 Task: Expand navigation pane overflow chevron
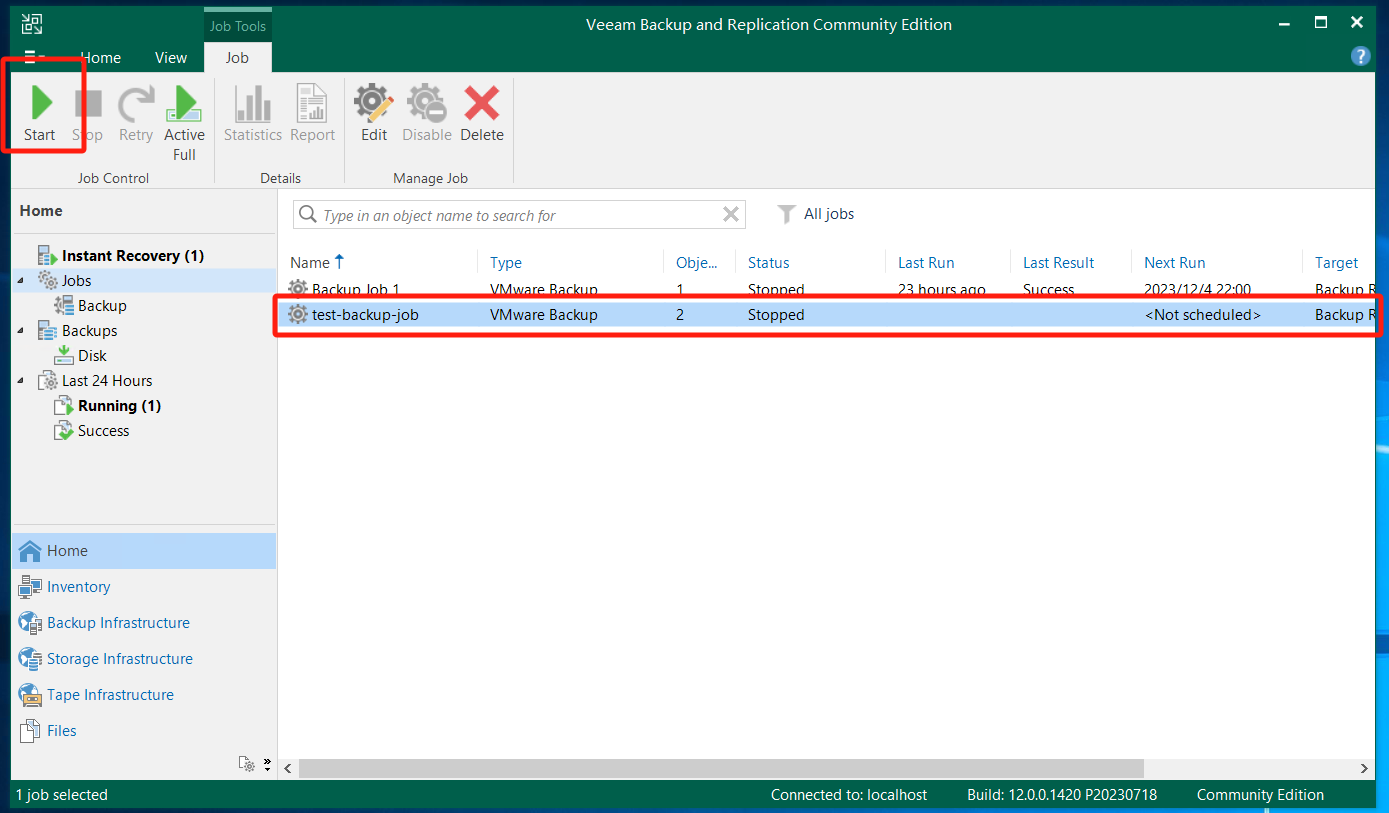[267, 764]
